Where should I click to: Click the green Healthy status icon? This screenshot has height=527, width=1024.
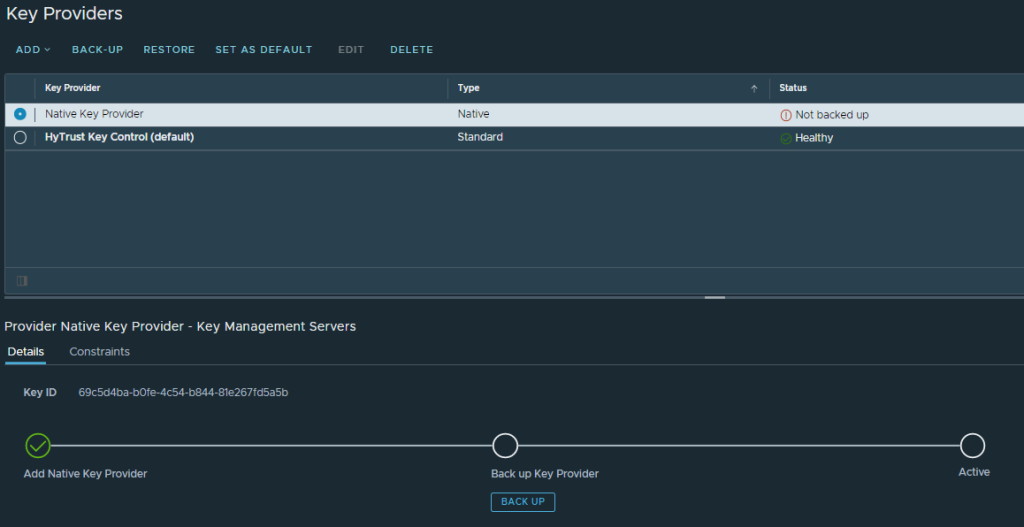(x=785, y=138)
